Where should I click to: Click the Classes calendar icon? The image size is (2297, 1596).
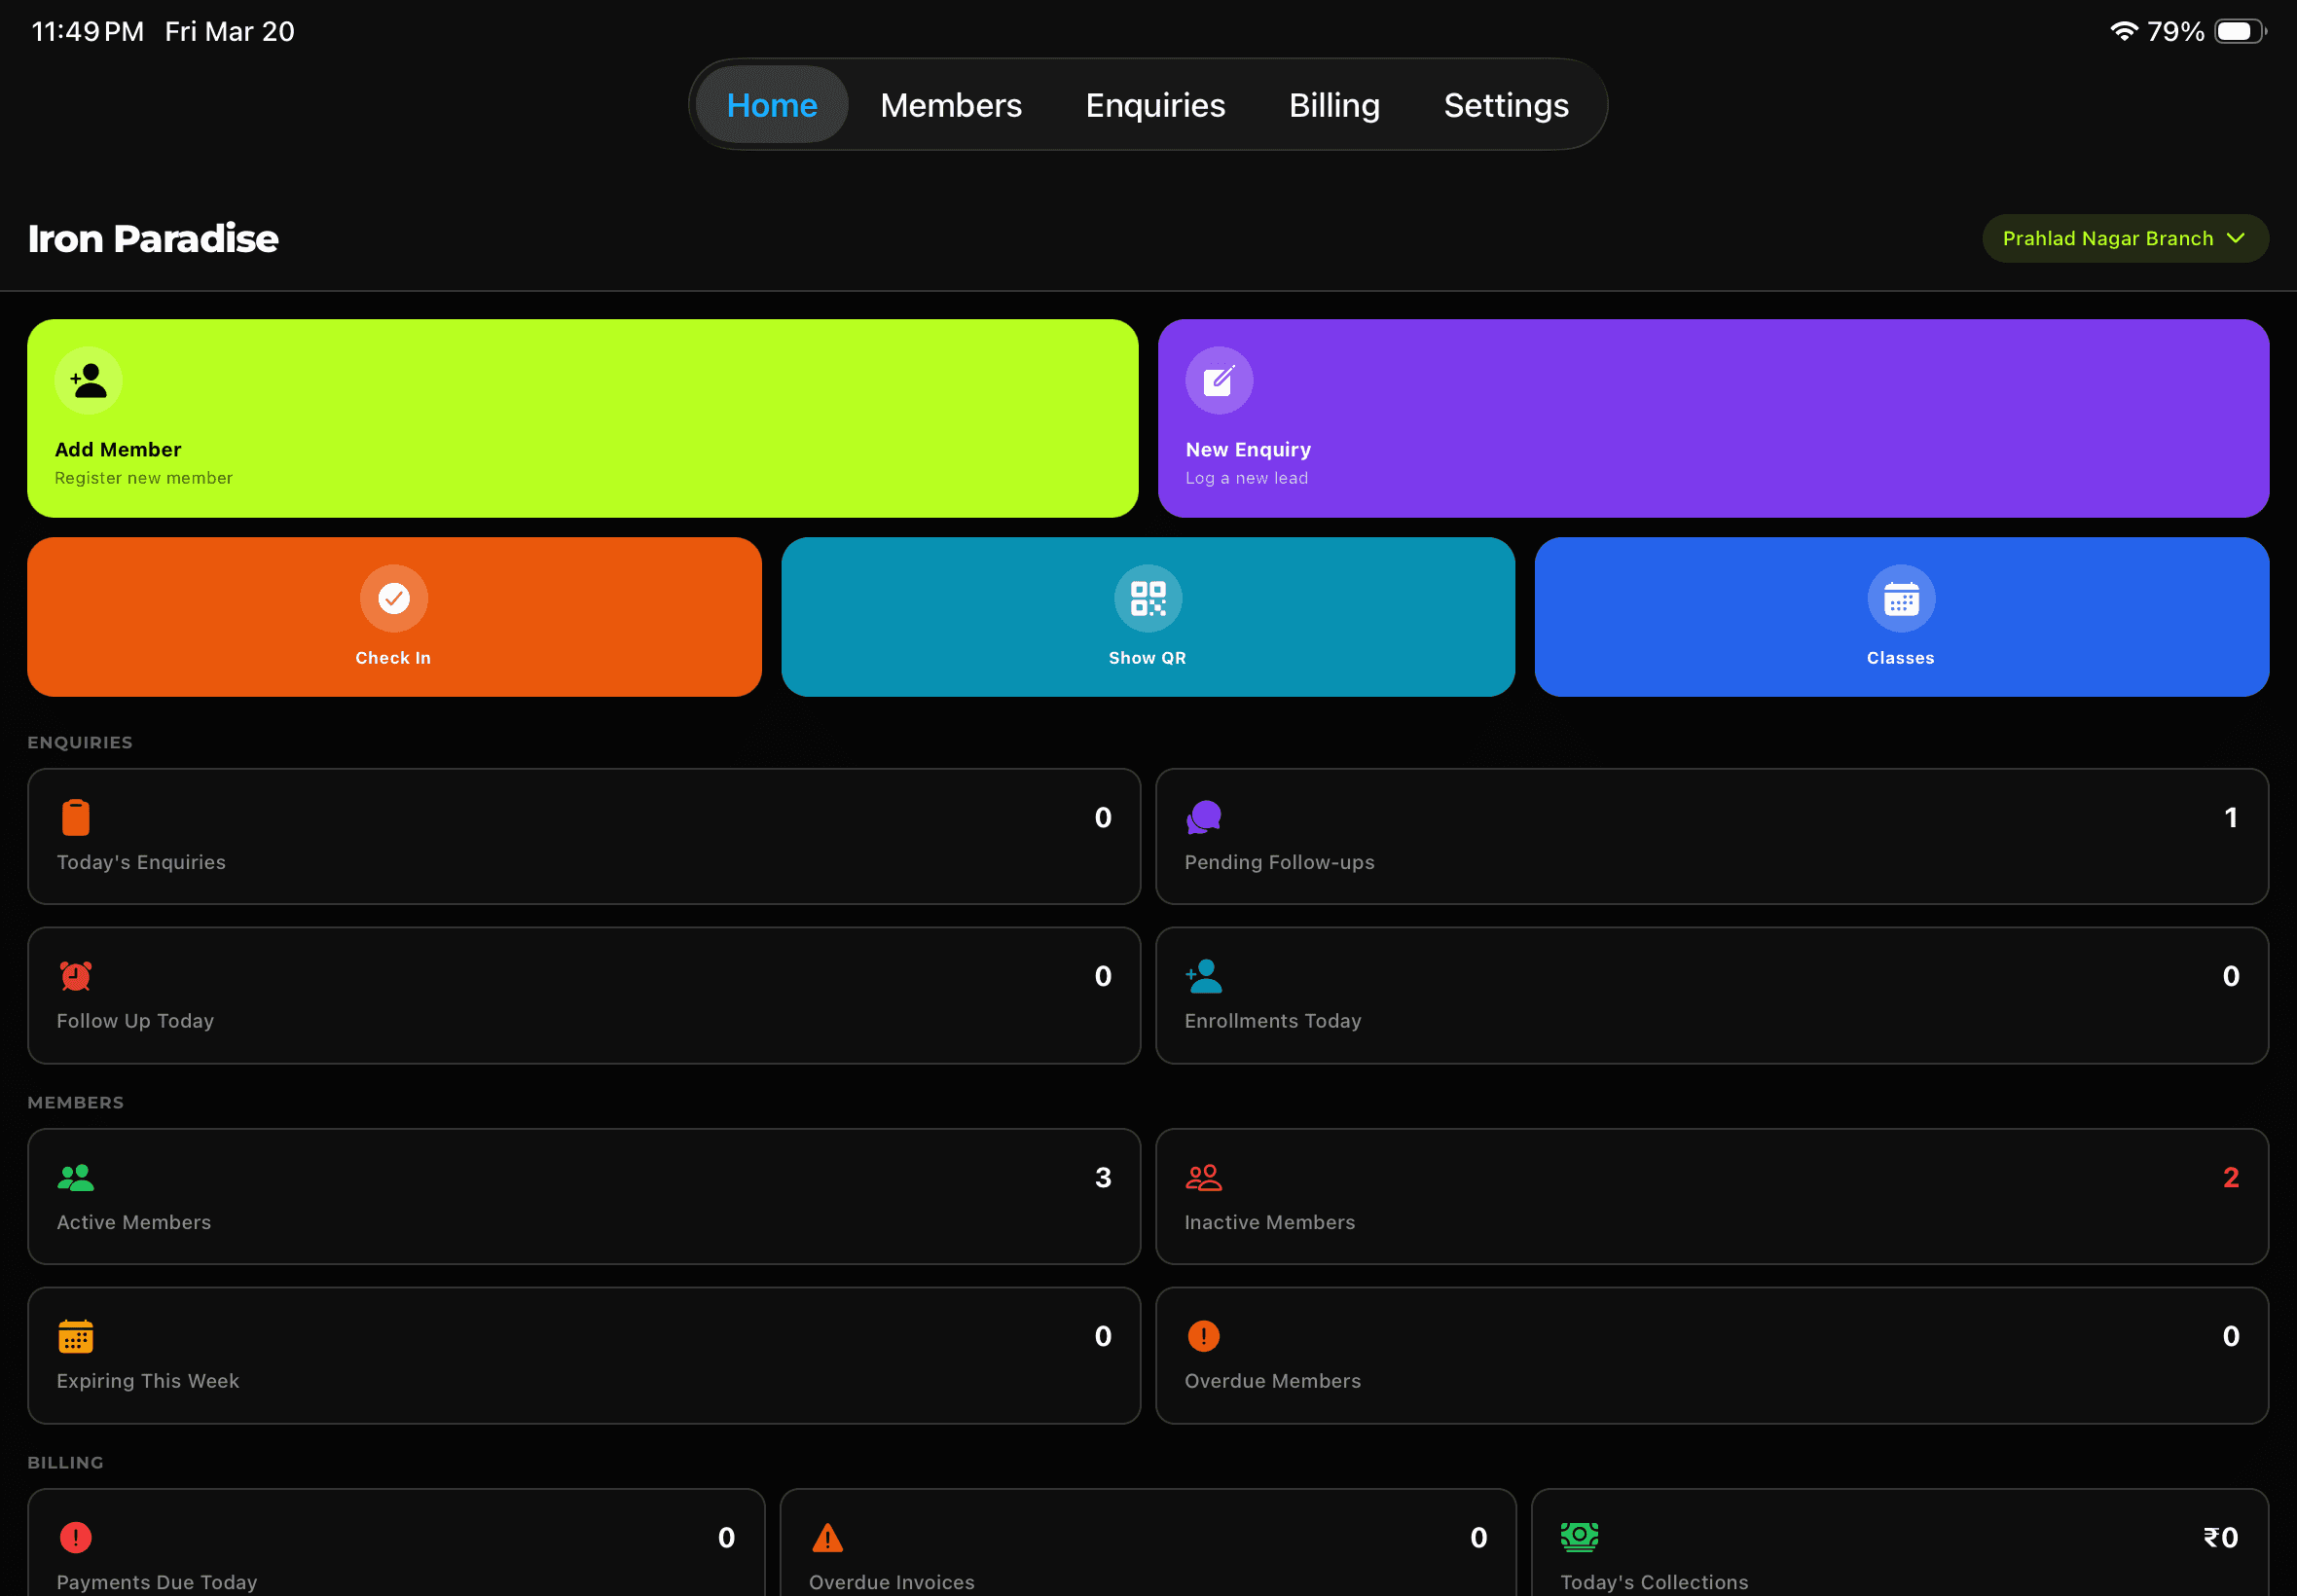pyautogui.click(x=1900, y=598)
